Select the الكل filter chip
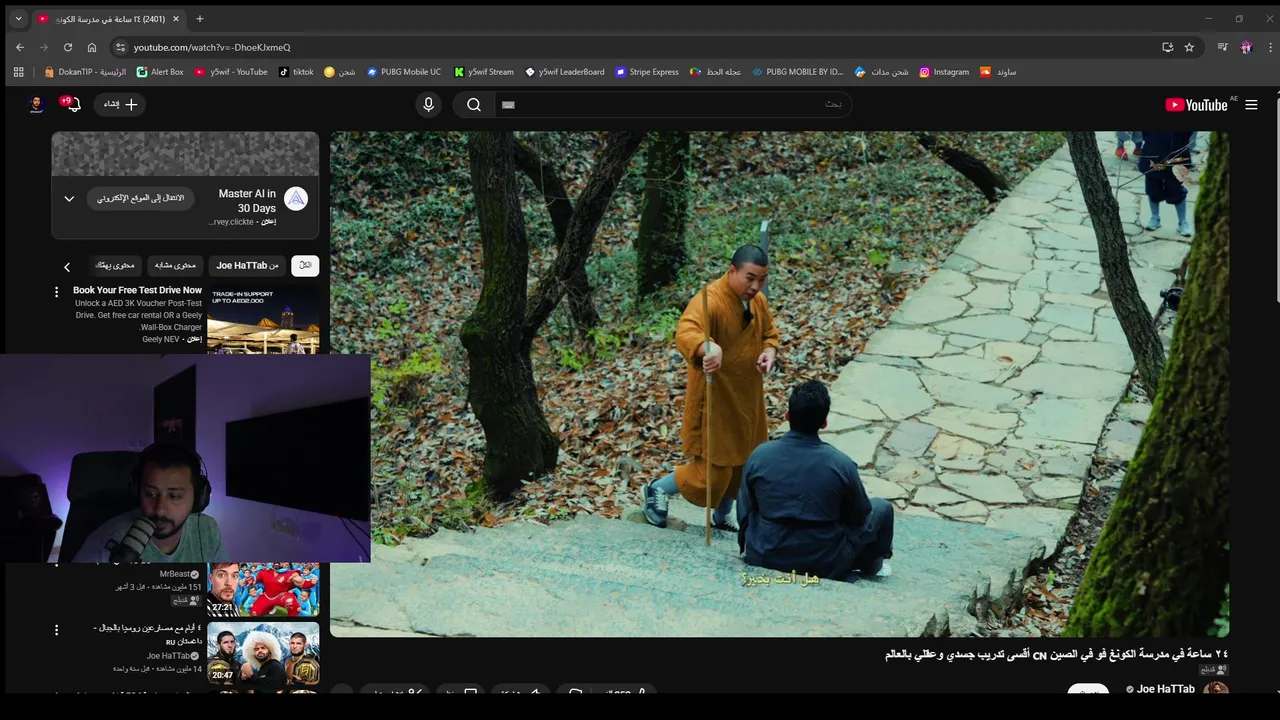This screenshot has width=1280, height=720. point(305,266)
